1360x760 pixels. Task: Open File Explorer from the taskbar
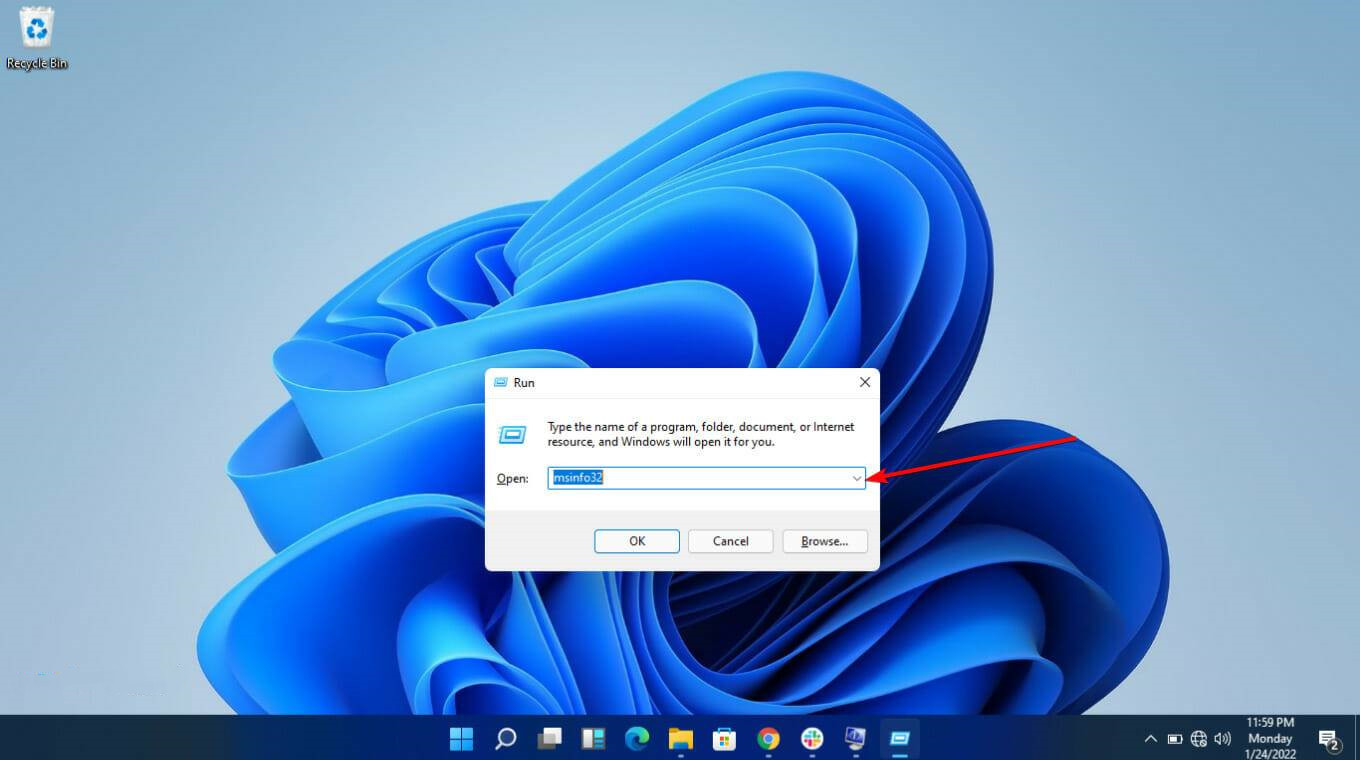[681, 738]
